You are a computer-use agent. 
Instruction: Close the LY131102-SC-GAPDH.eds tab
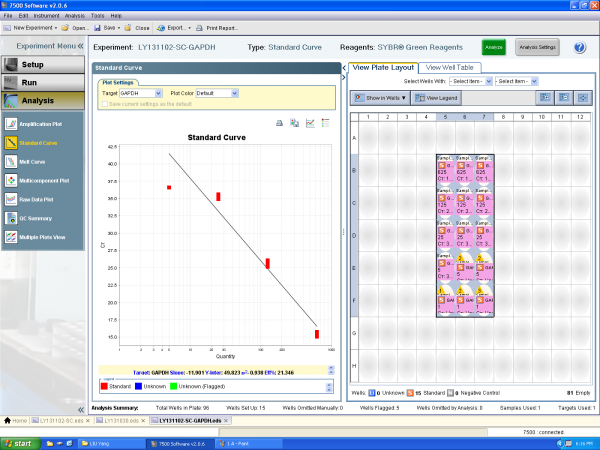tap(226, 421)
